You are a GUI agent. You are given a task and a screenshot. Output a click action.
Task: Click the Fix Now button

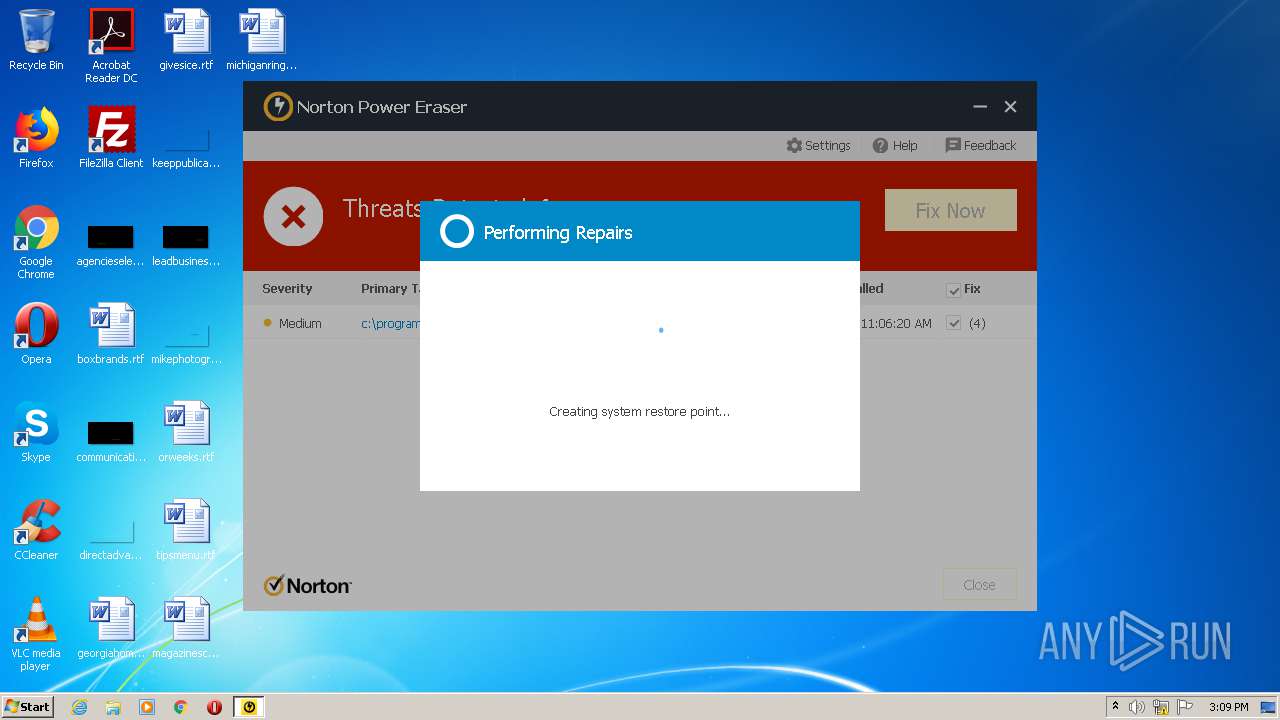[x=950, y=210]
